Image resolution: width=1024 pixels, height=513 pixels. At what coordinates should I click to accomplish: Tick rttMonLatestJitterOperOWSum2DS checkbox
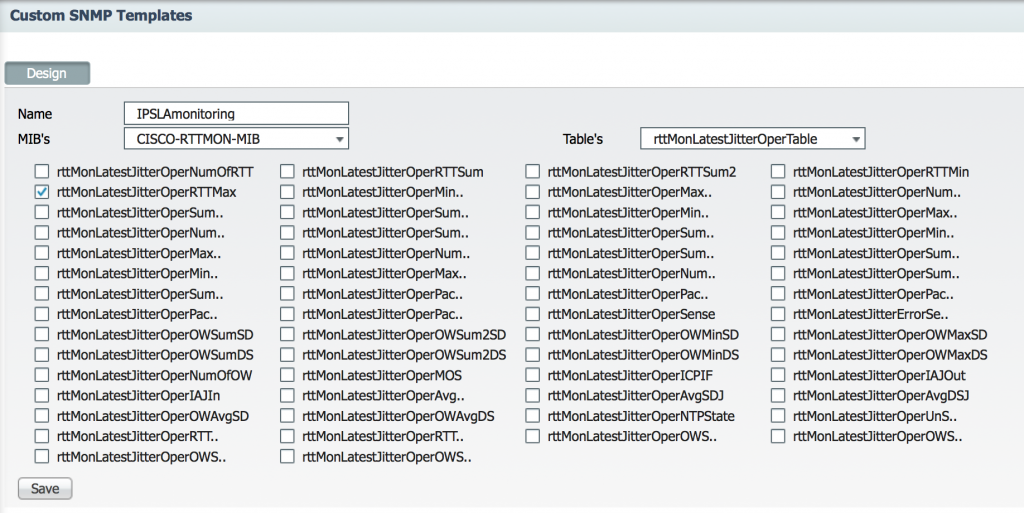[x=287, y=355]
